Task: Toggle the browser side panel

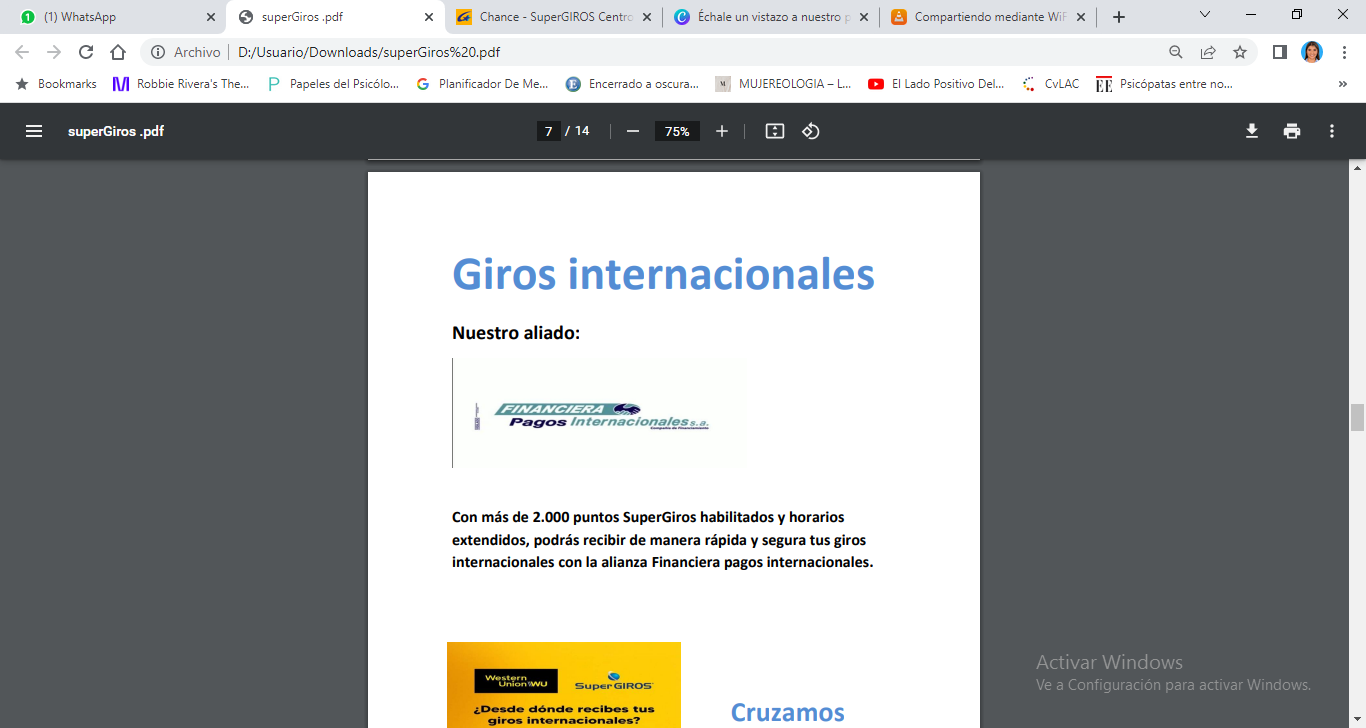Action: coord(1279,52)
